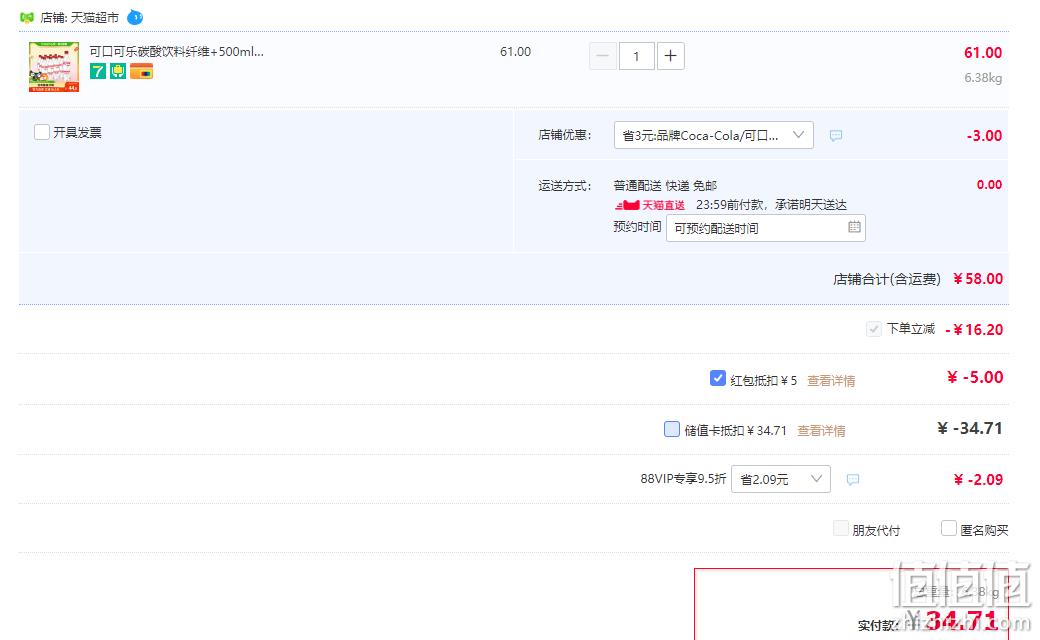Open the blue Wangwang chat icon
Screen dimensions: 1040x640
tap(135, 17)
